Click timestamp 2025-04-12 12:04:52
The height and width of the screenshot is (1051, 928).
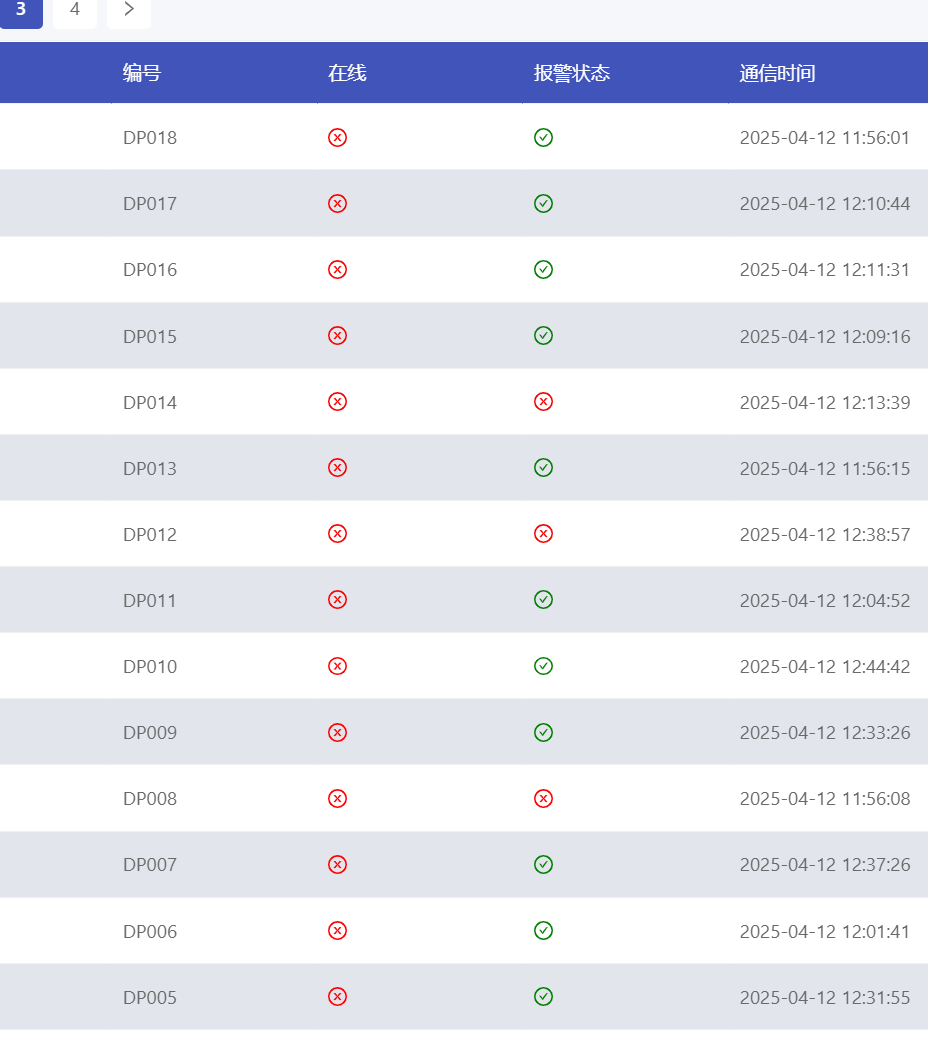[825, 600]
